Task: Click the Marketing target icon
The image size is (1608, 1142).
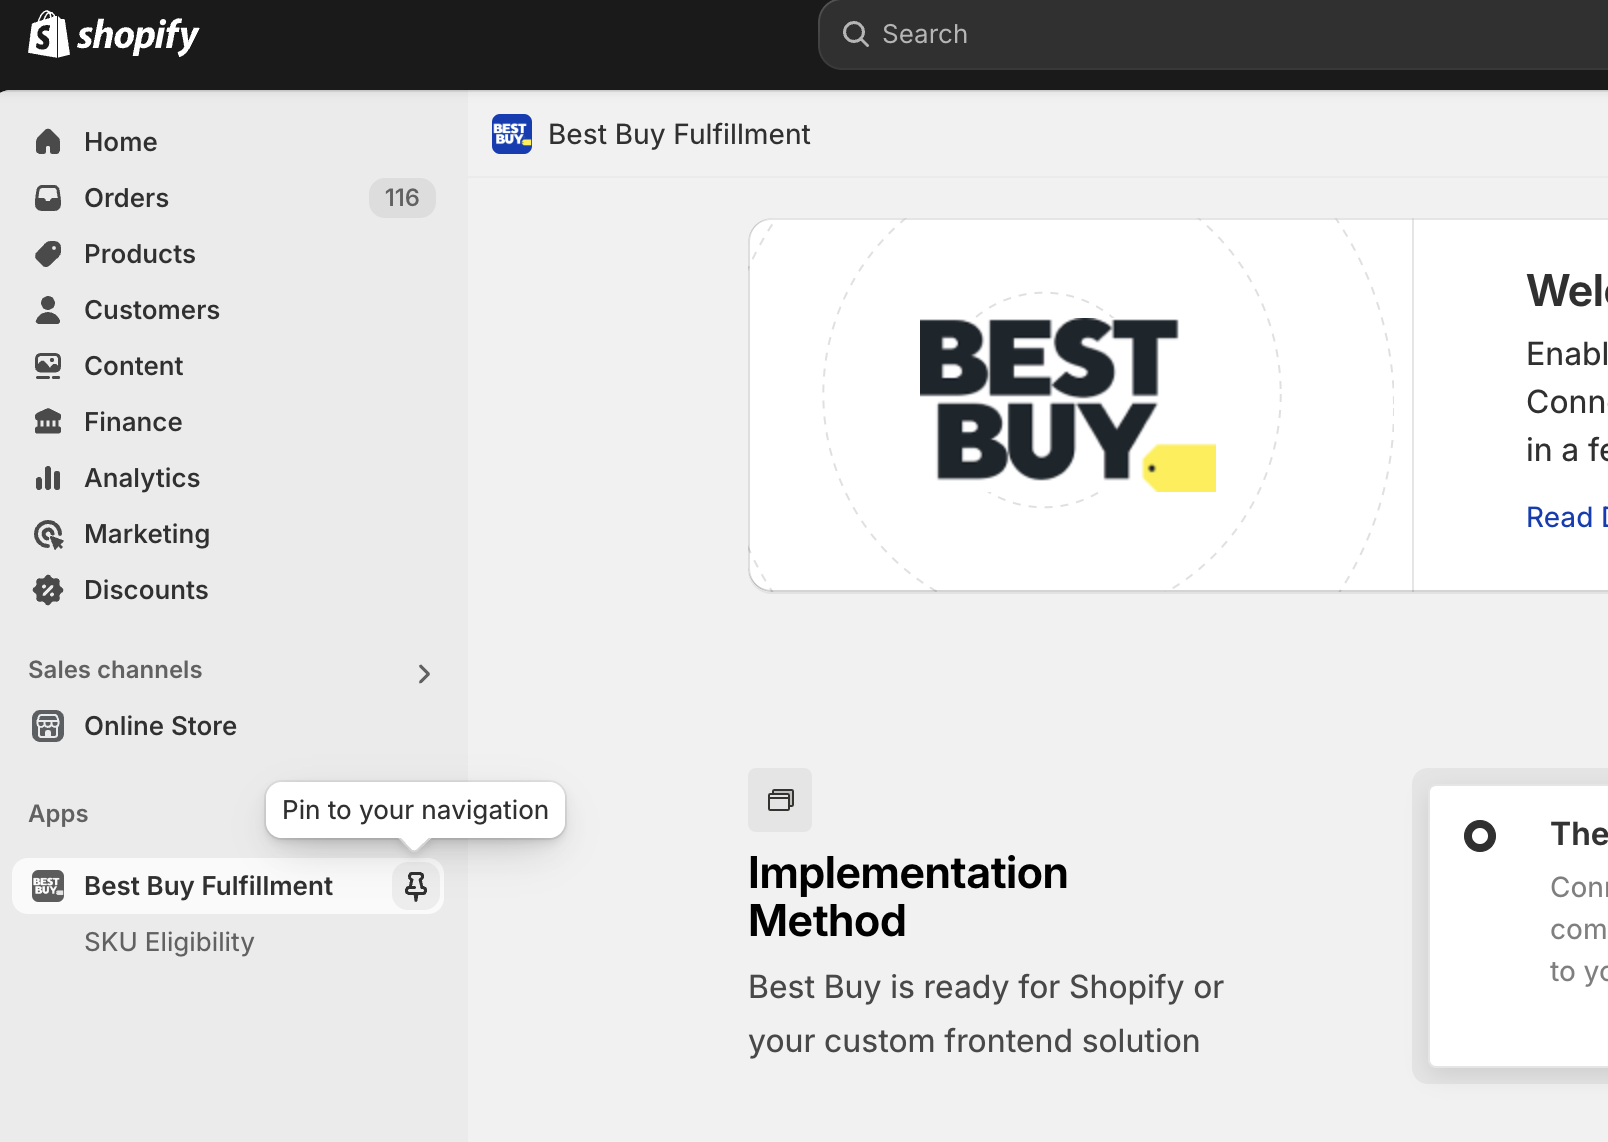Action: [48, 534]
